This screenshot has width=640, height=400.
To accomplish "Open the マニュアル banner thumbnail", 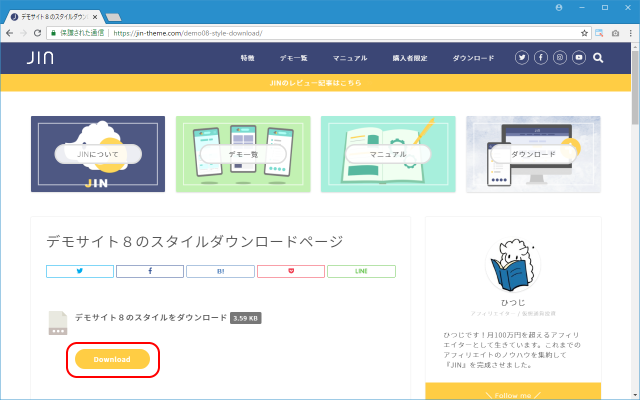I will pyautogui.click(x=387, y=154).
